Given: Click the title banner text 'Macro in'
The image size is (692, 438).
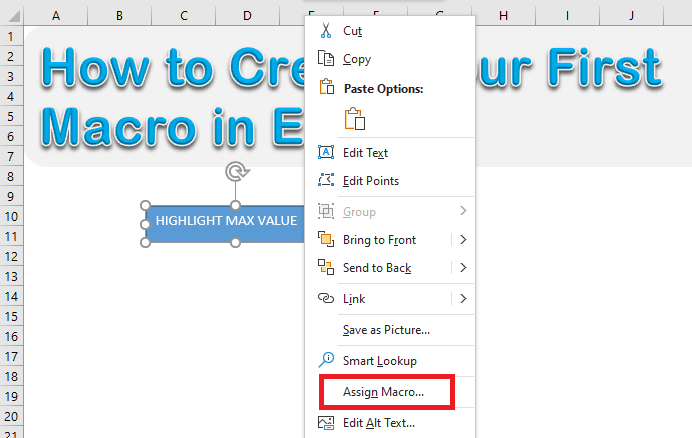Looking at the screenshot, I should click(x=148, y=127).
